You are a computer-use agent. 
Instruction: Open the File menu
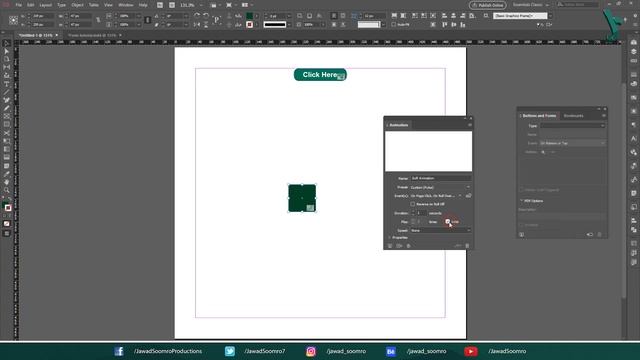(19, 5)
